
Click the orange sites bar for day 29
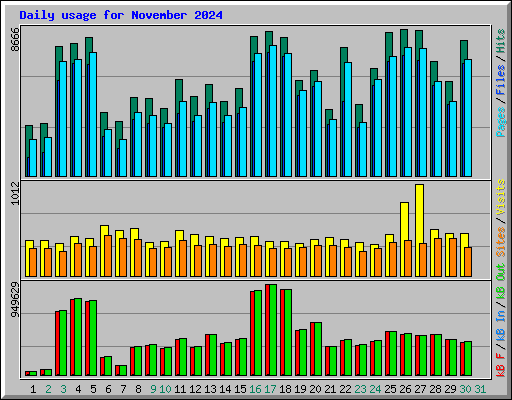click(x=453, y=257)
